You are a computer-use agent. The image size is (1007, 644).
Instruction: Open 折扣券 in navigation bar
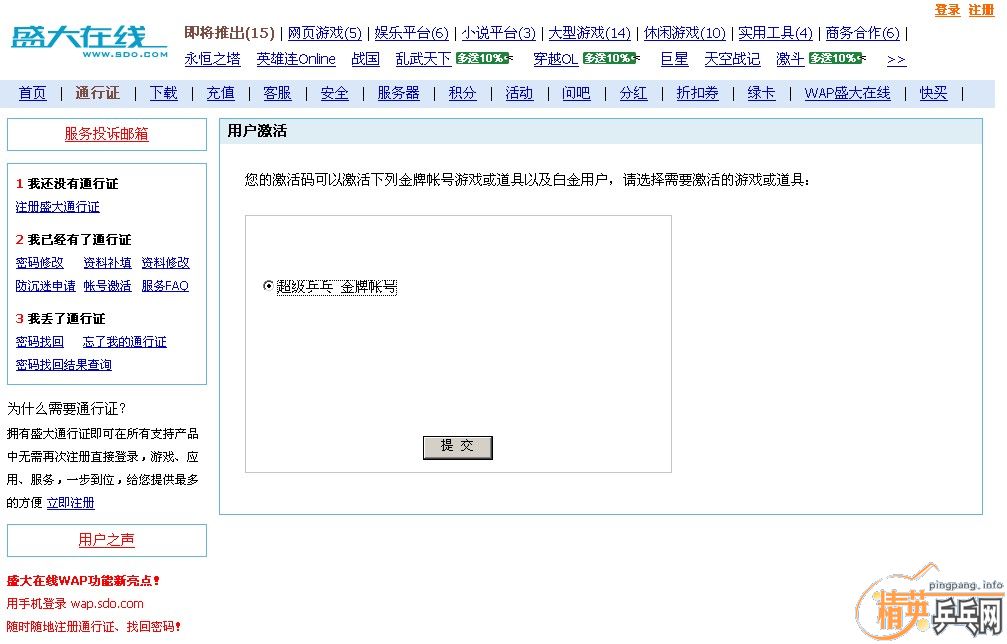[x=697, y=93]
